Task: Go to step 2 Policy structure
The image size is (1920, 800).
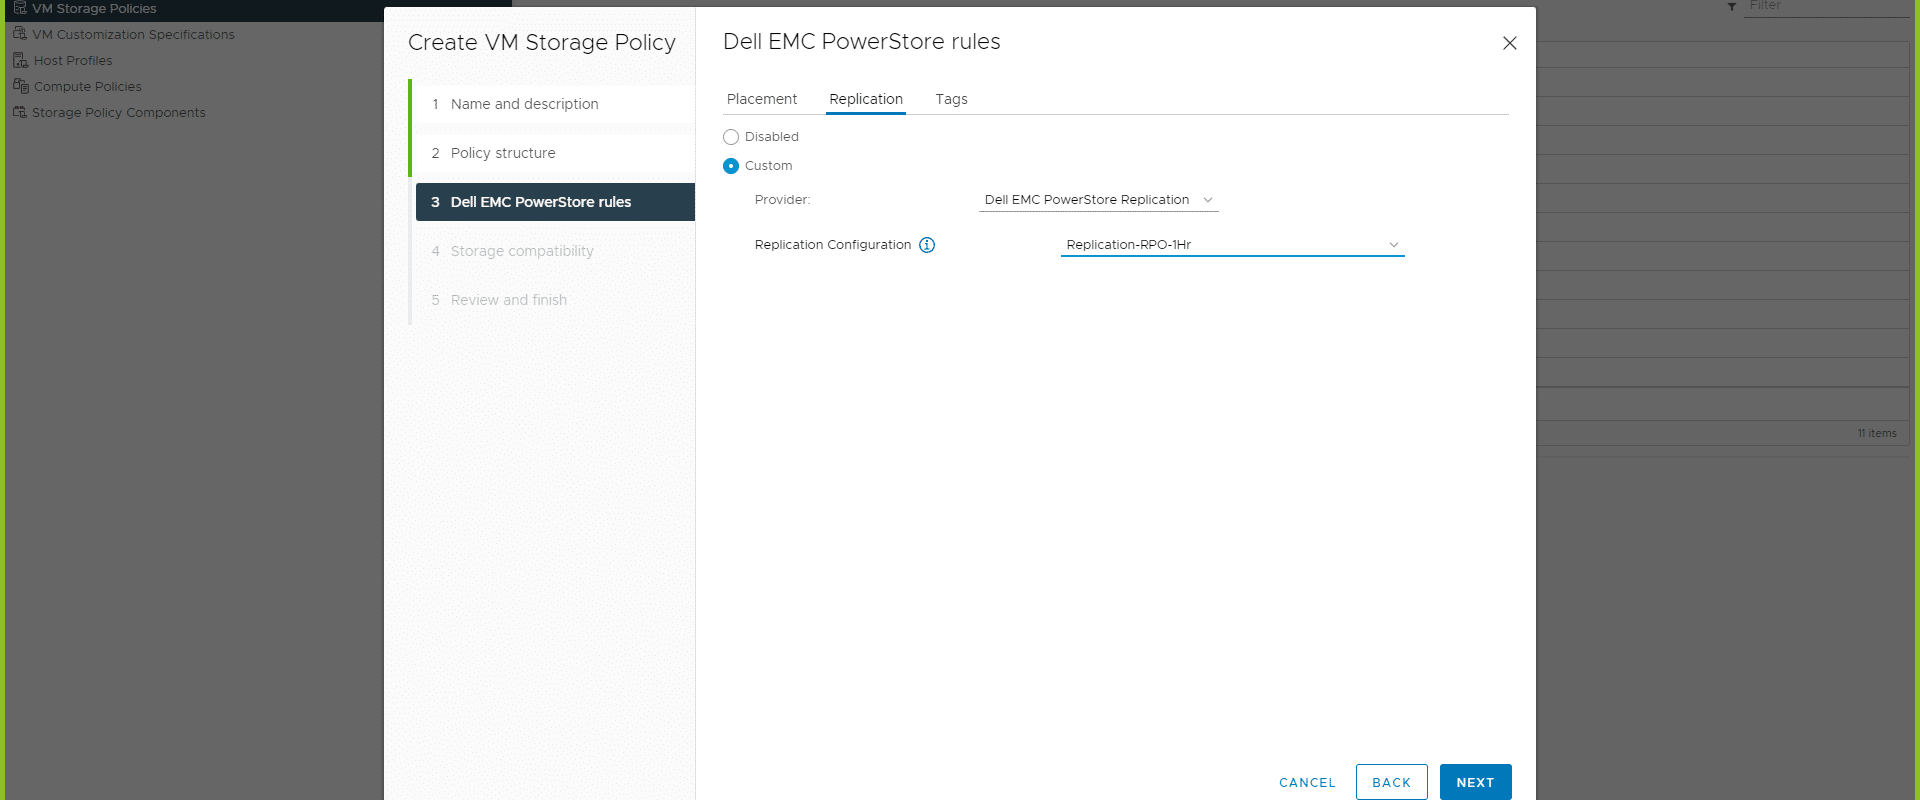Action: coord(555,153)
